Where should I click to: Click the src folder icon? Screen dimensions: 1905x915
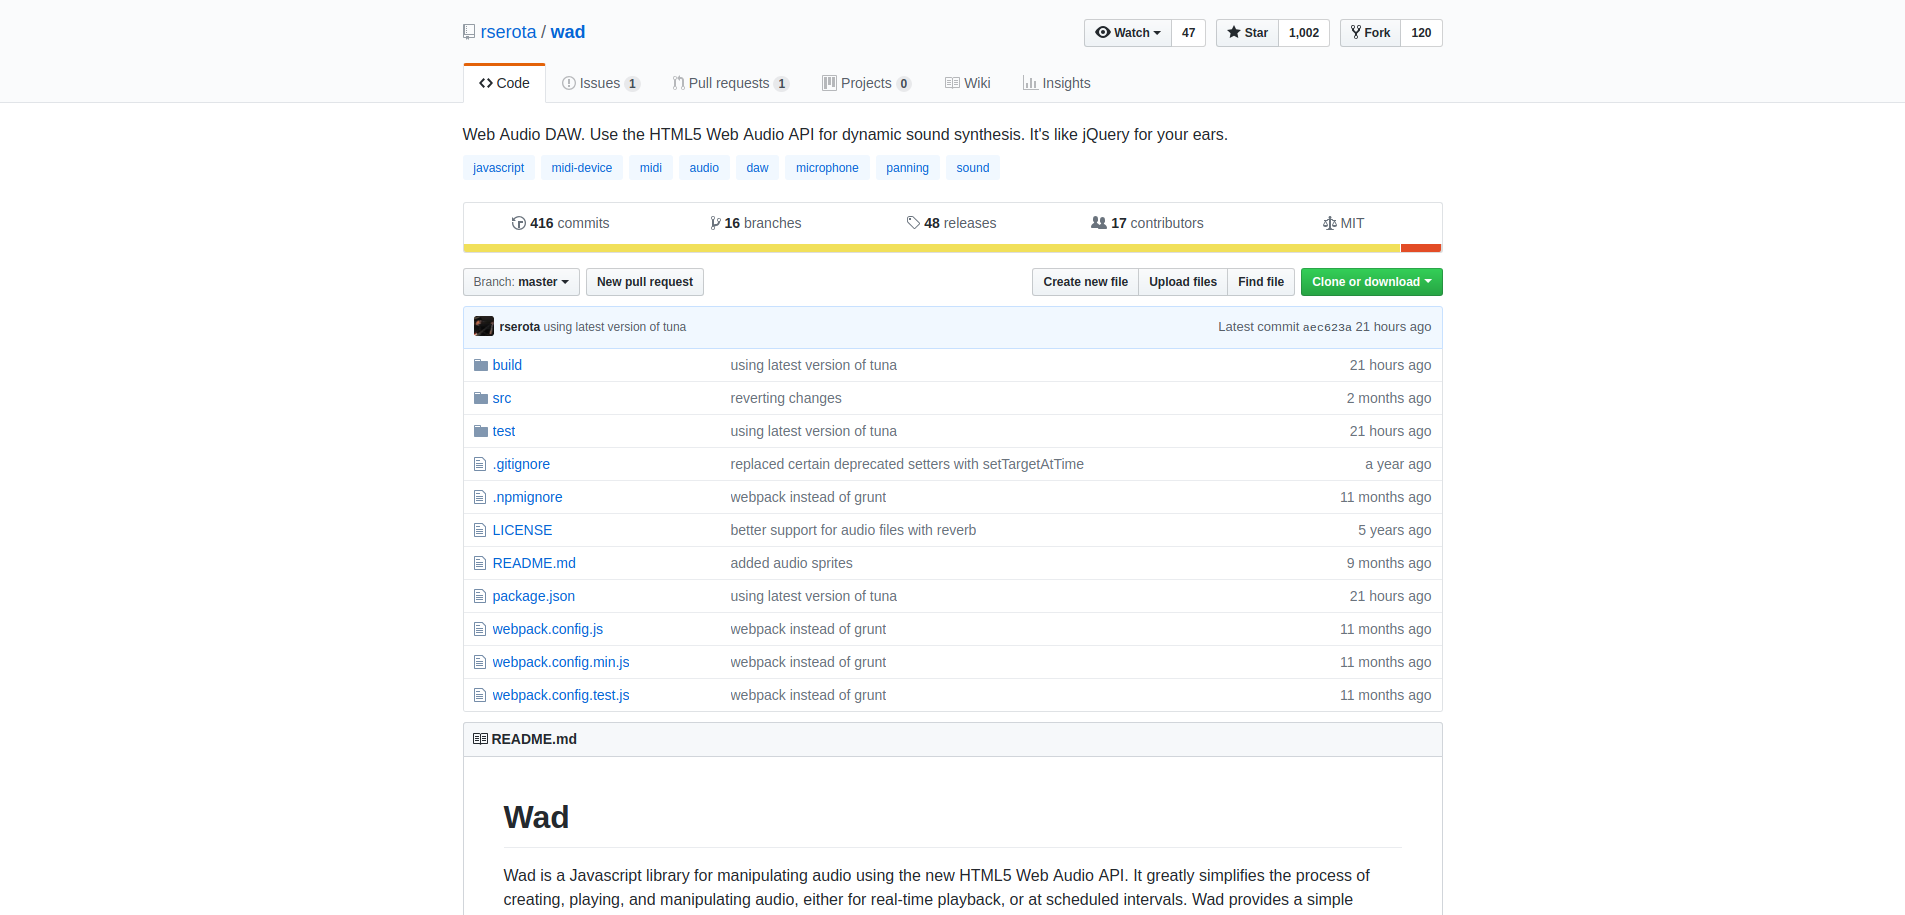(x=480, y=398)
